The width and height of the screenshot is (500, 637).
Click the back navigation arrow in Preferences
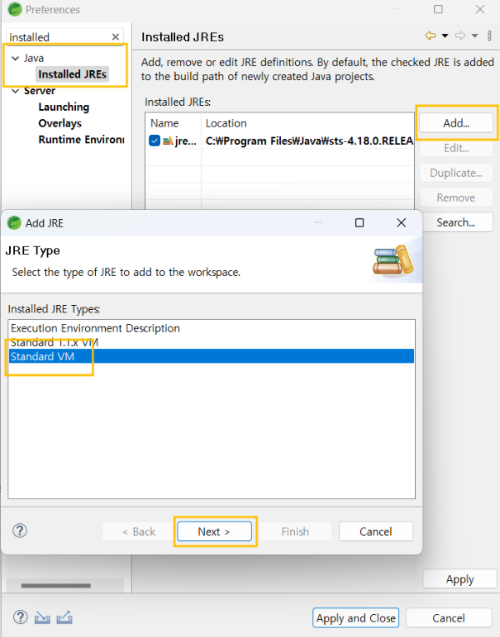coord(430,36)
